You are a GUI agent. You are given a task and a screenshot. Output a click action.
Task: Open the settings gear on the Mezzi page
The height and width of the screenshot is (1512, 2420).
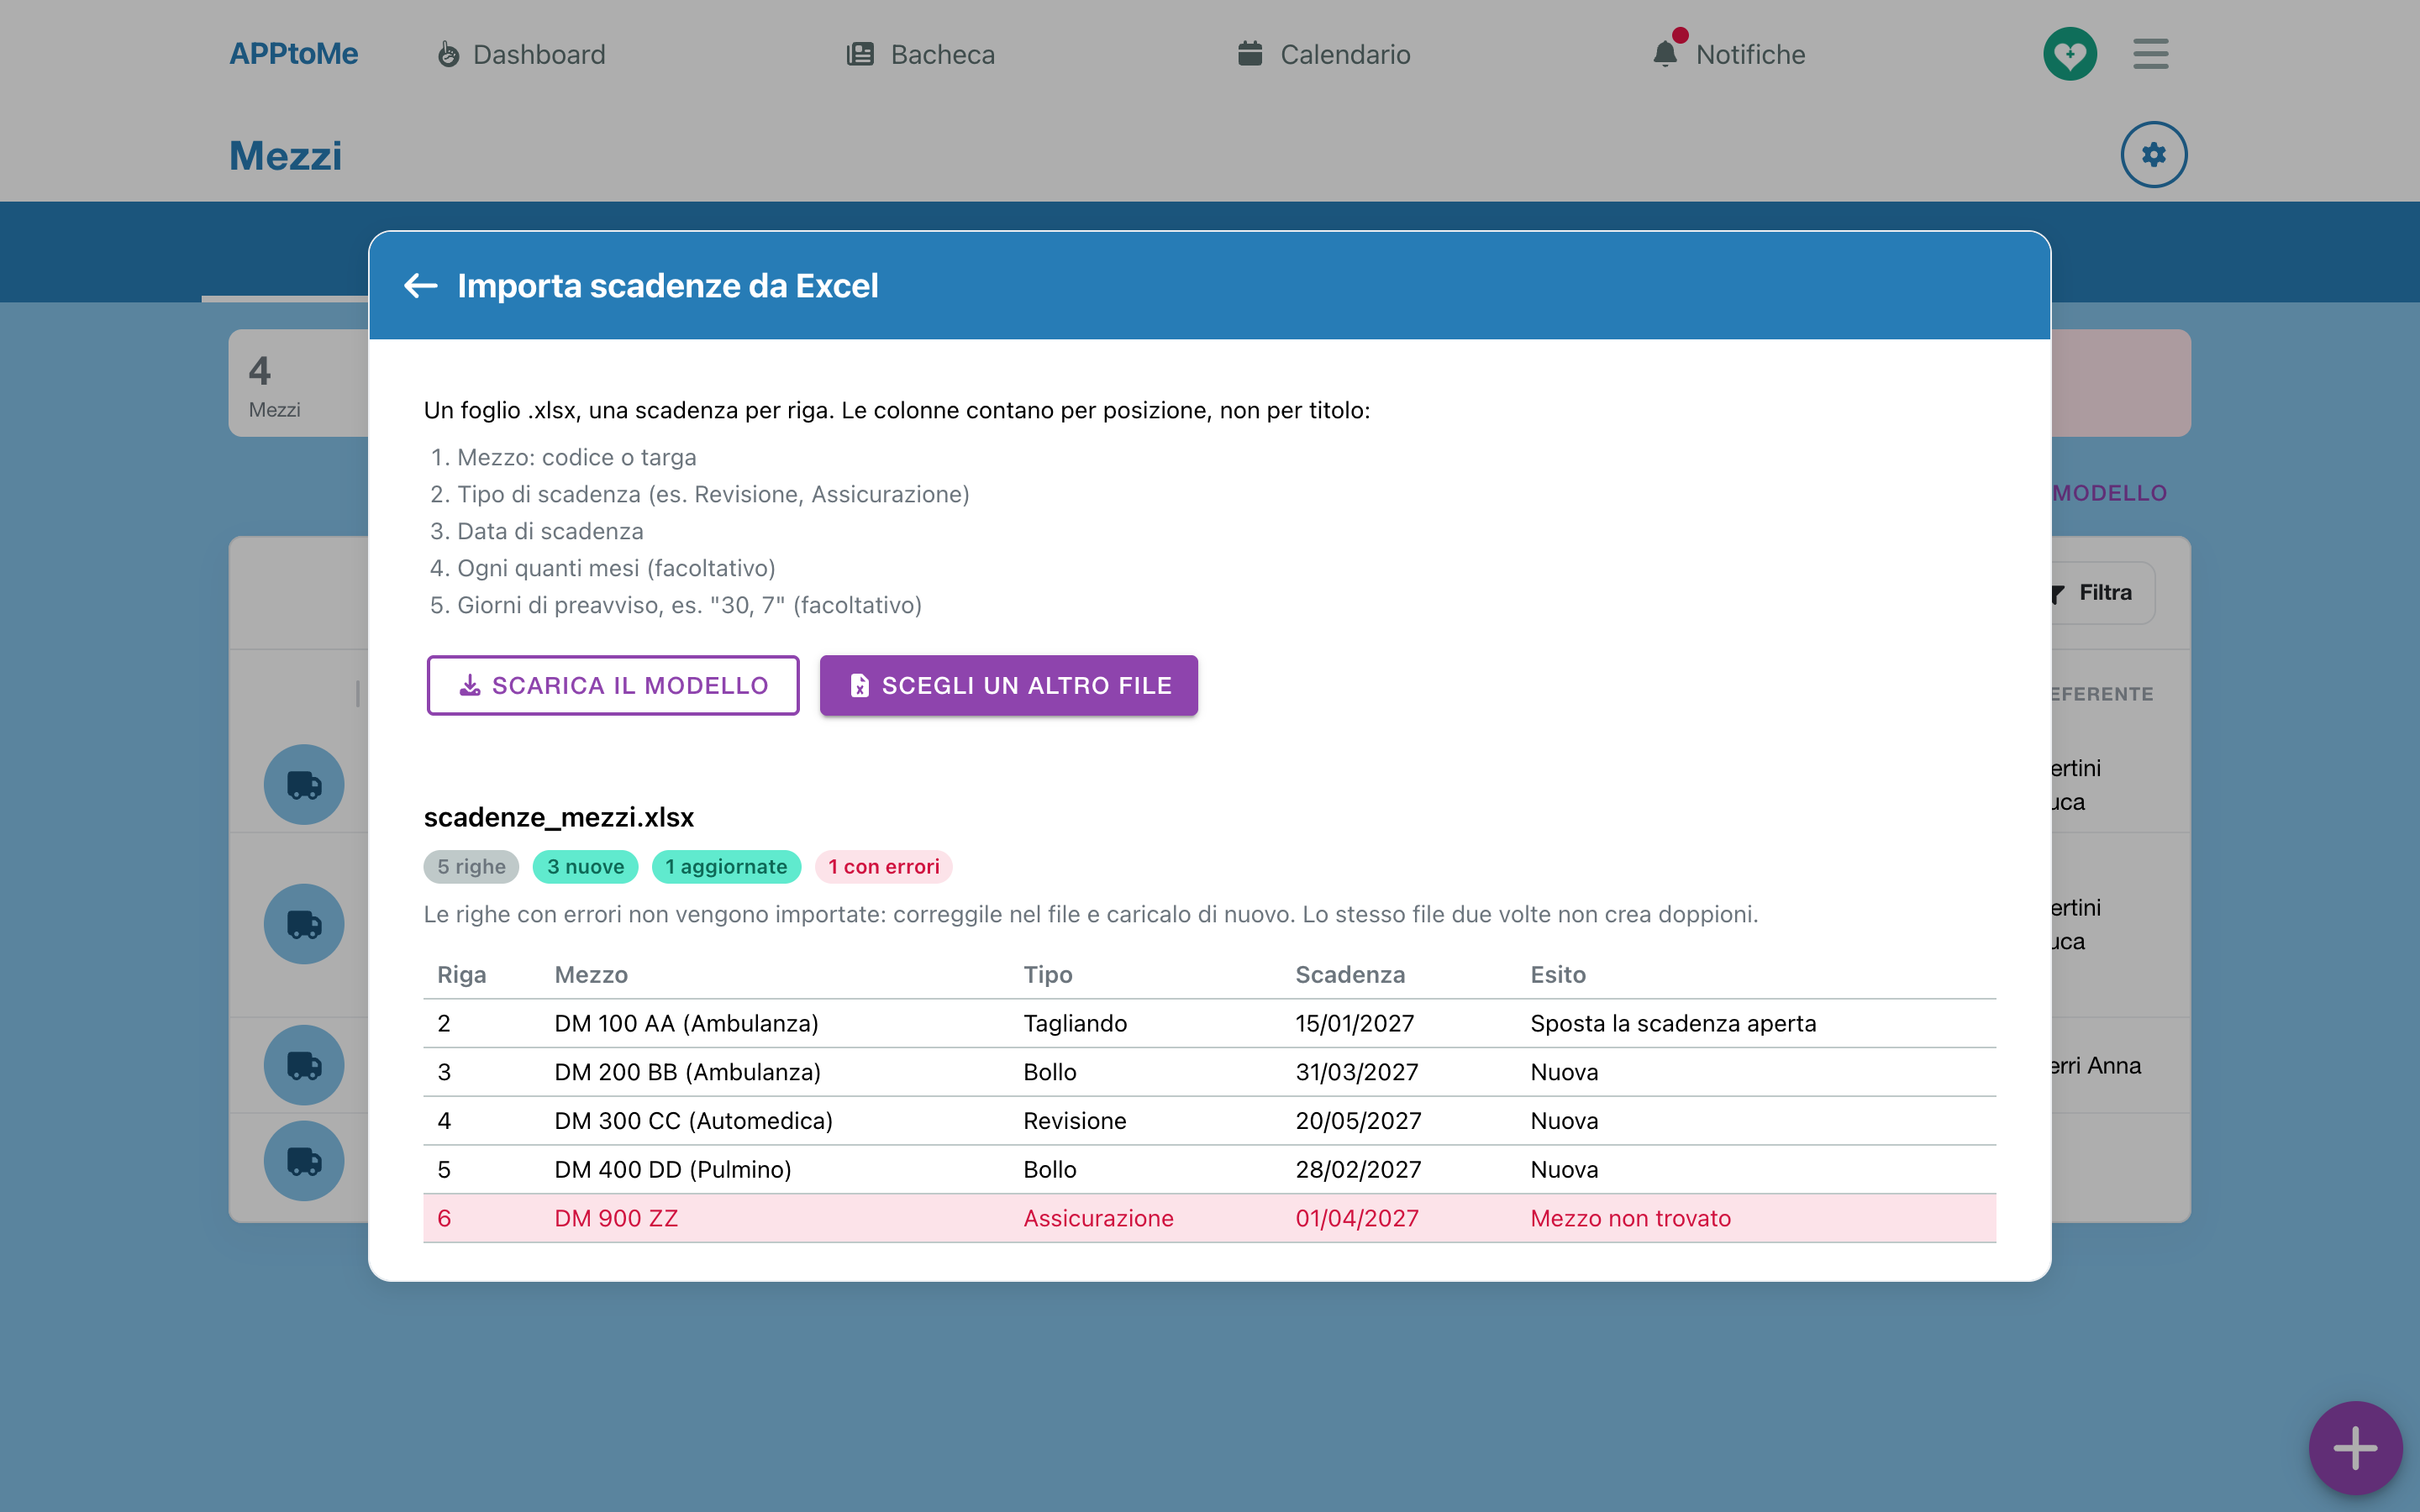pyautogui.click(x=2153, y=155)
